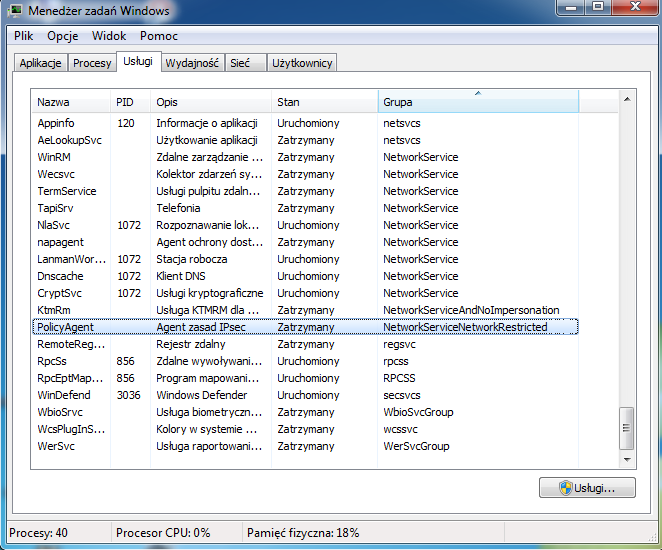The height and width of the screenshot is (550, 662).
Task: Select the WbioSrvc service row
Action: click(x=305, y=412)
